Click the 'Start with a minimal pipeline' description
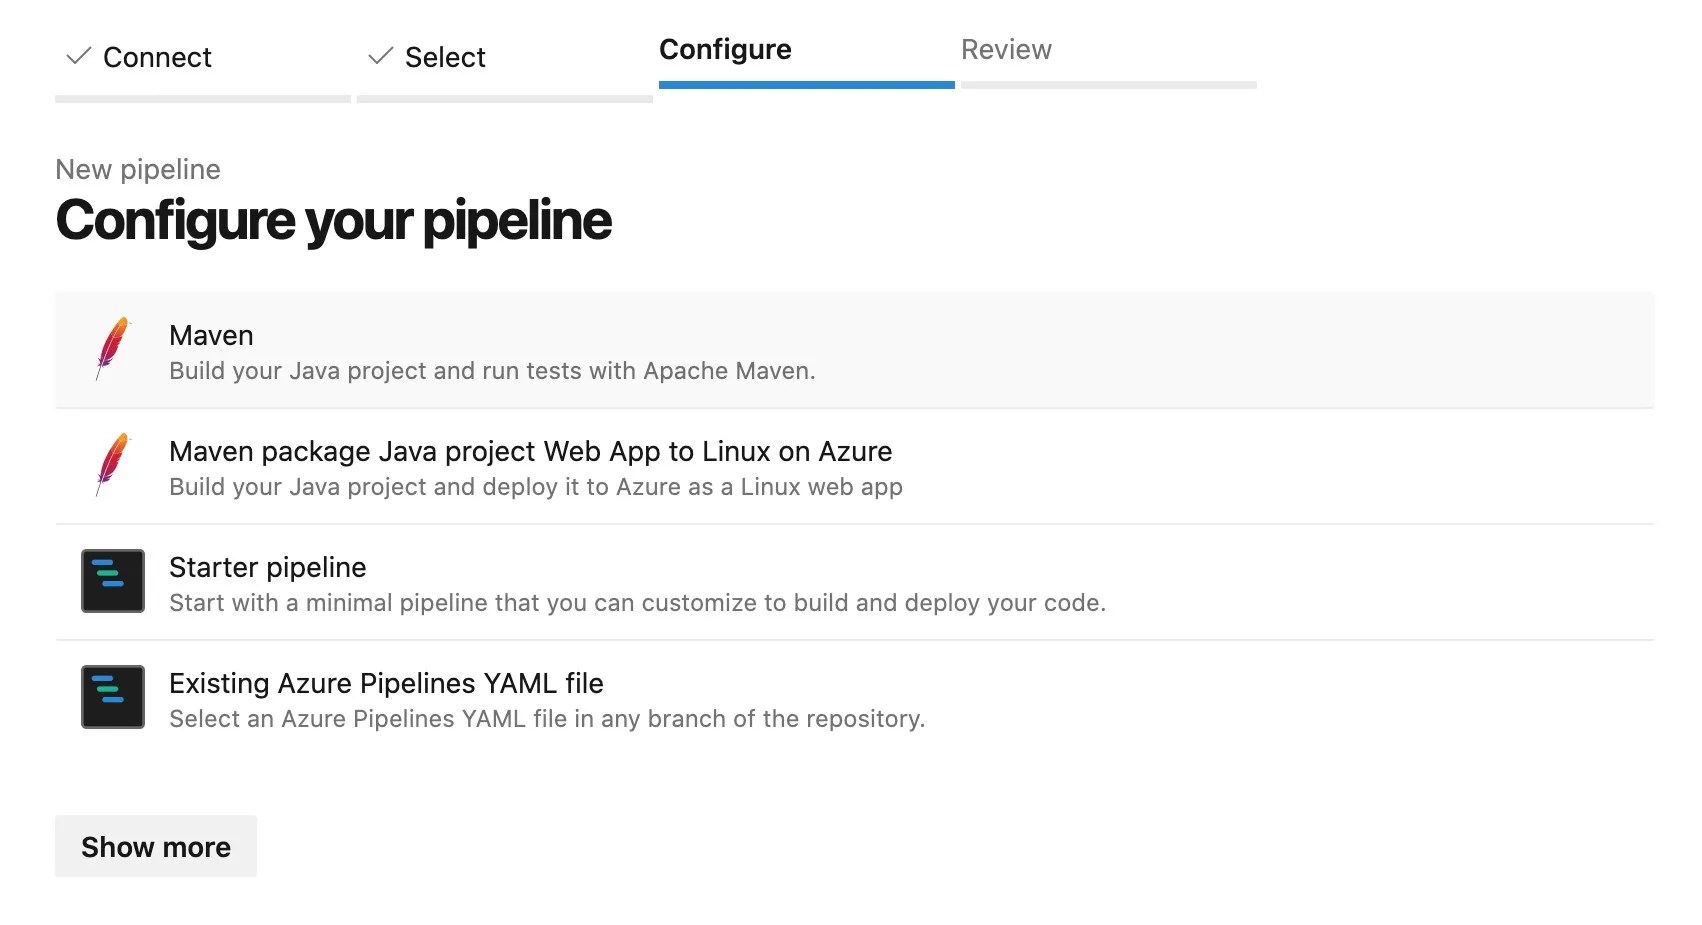The image size is (1702, 925). (637, 603)
